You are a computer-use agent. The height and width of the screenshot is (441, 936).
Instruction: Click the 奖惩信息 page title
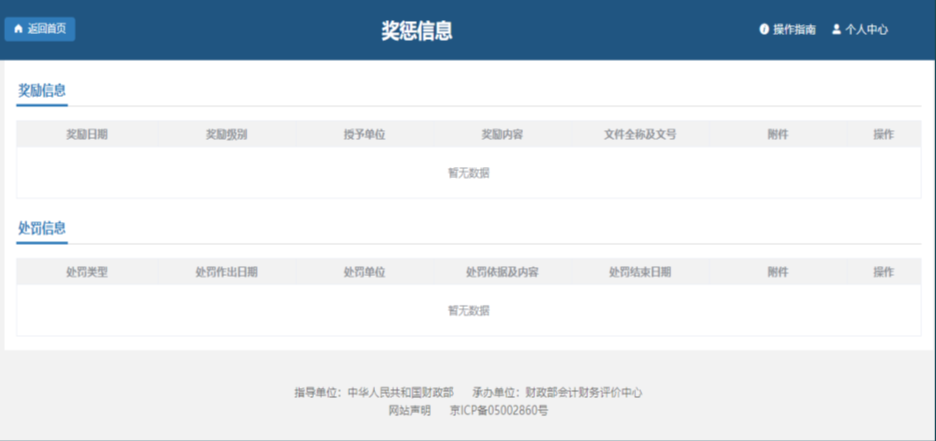coord(417,31)
